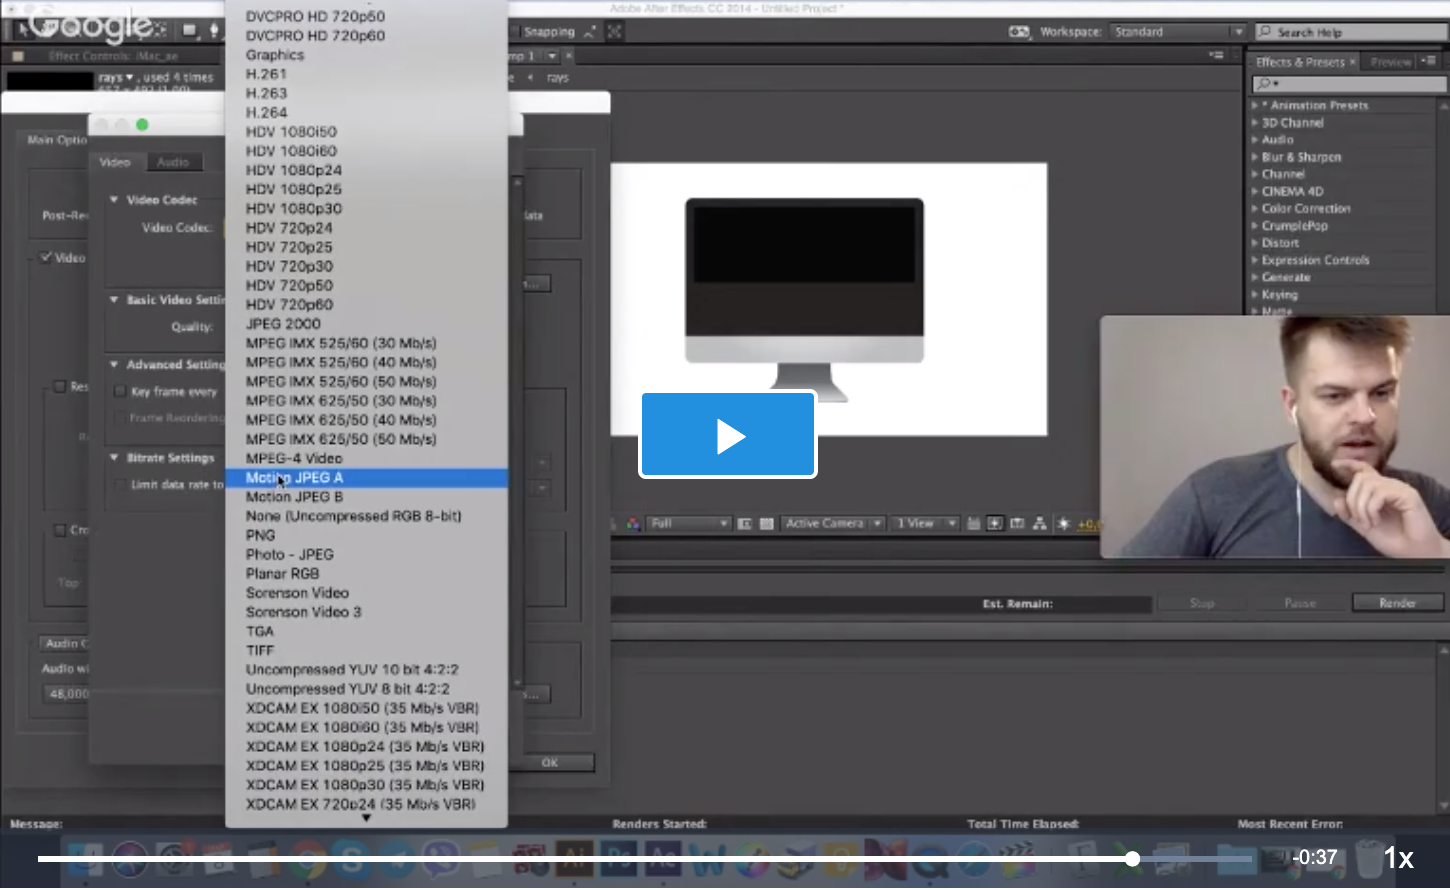
Task: Switch to the Audio tab
Action: point(173,162)
